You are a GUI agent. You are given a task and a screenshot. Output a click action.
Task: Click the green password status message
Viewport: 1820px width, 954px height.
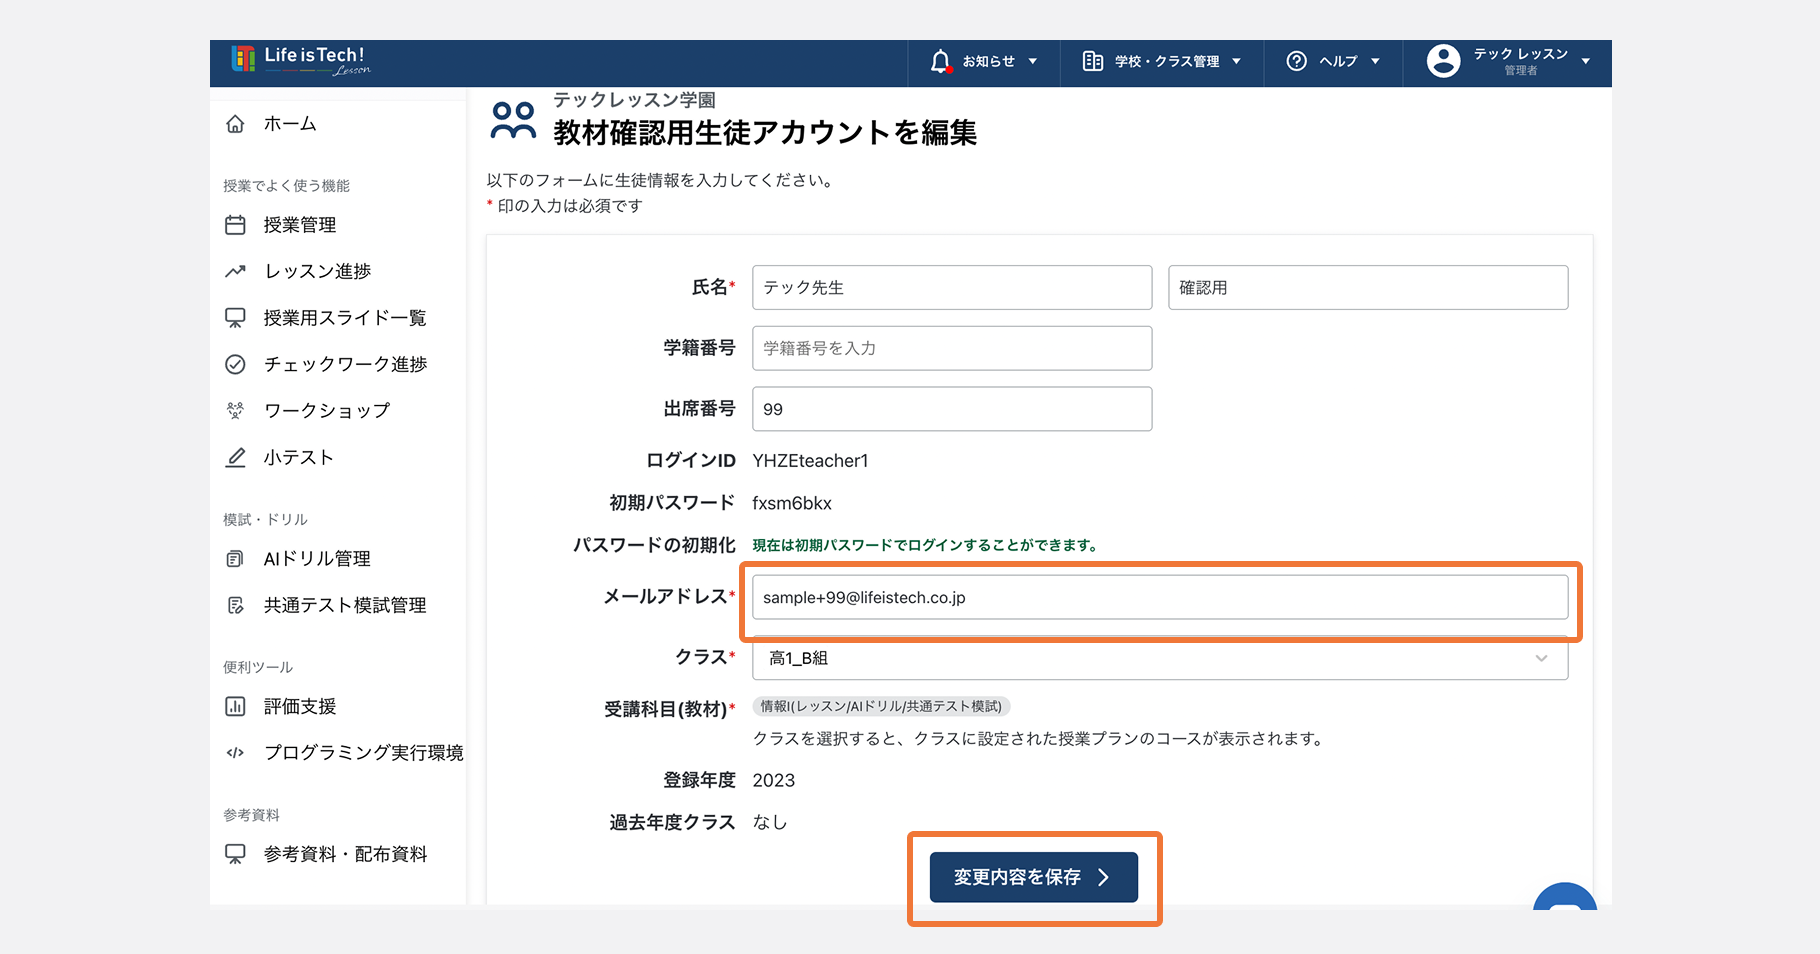point(926,545)
